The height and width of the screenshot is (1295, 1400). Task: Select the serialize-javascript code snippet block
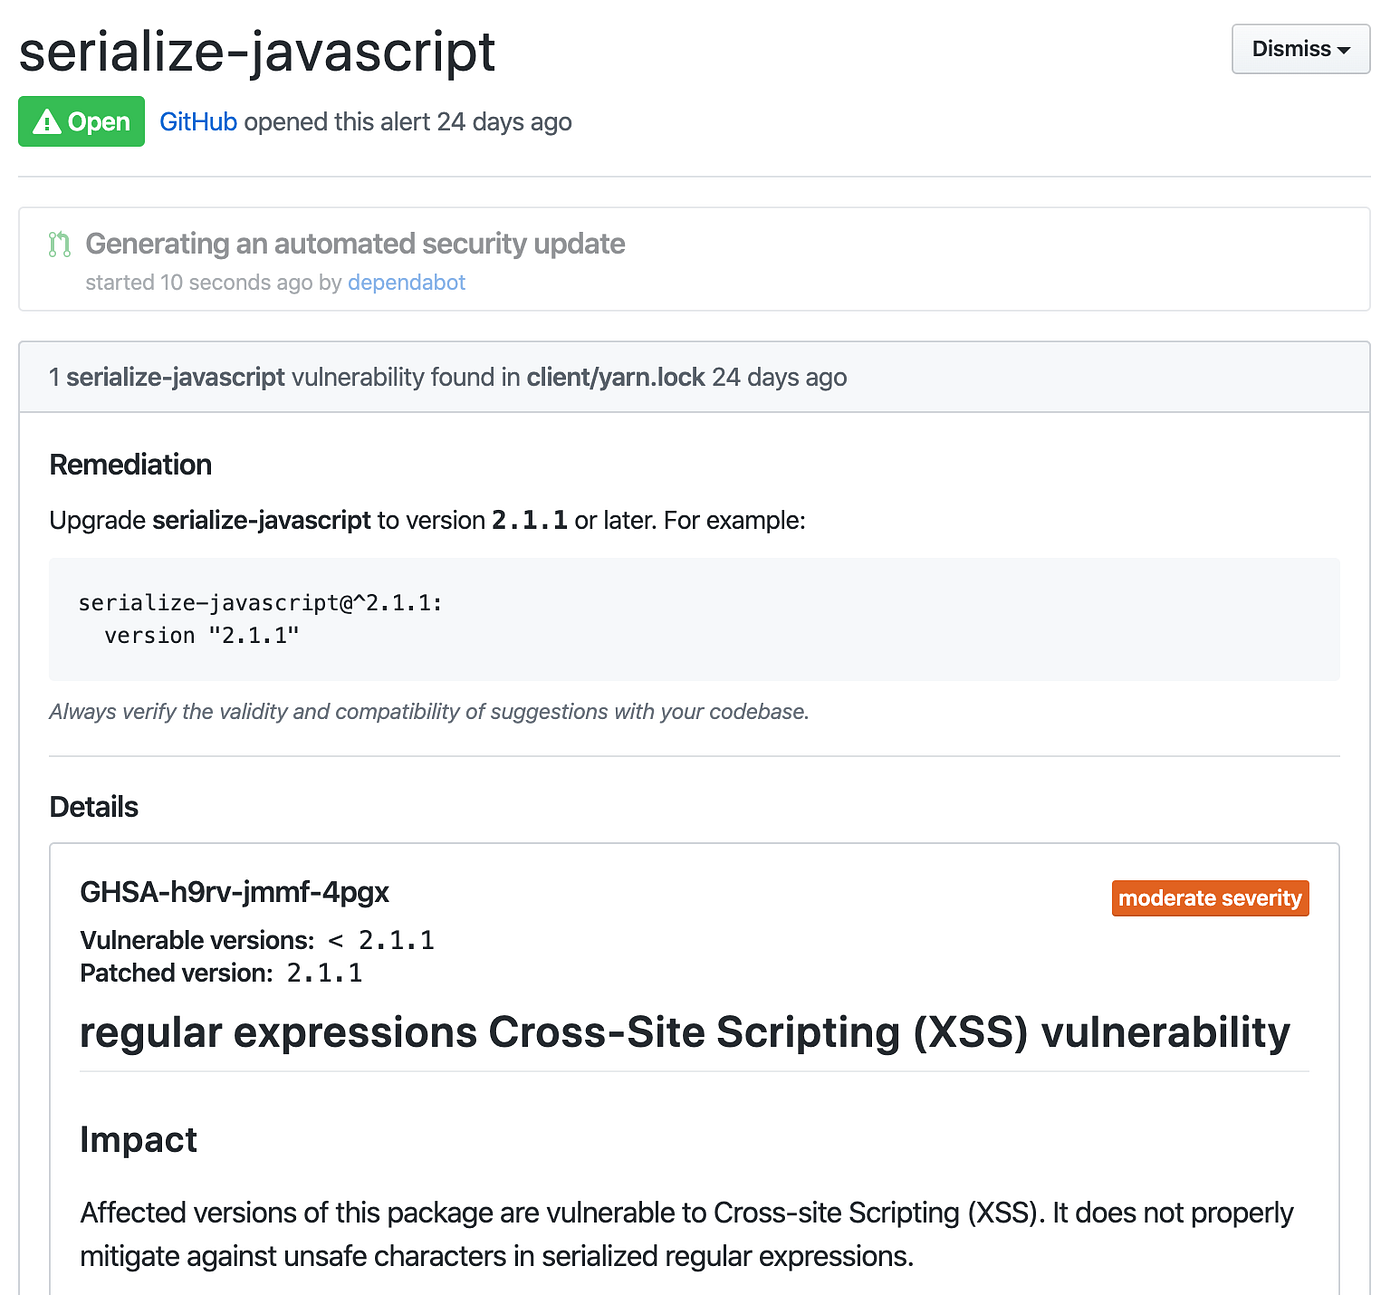(x=695, y=619)
